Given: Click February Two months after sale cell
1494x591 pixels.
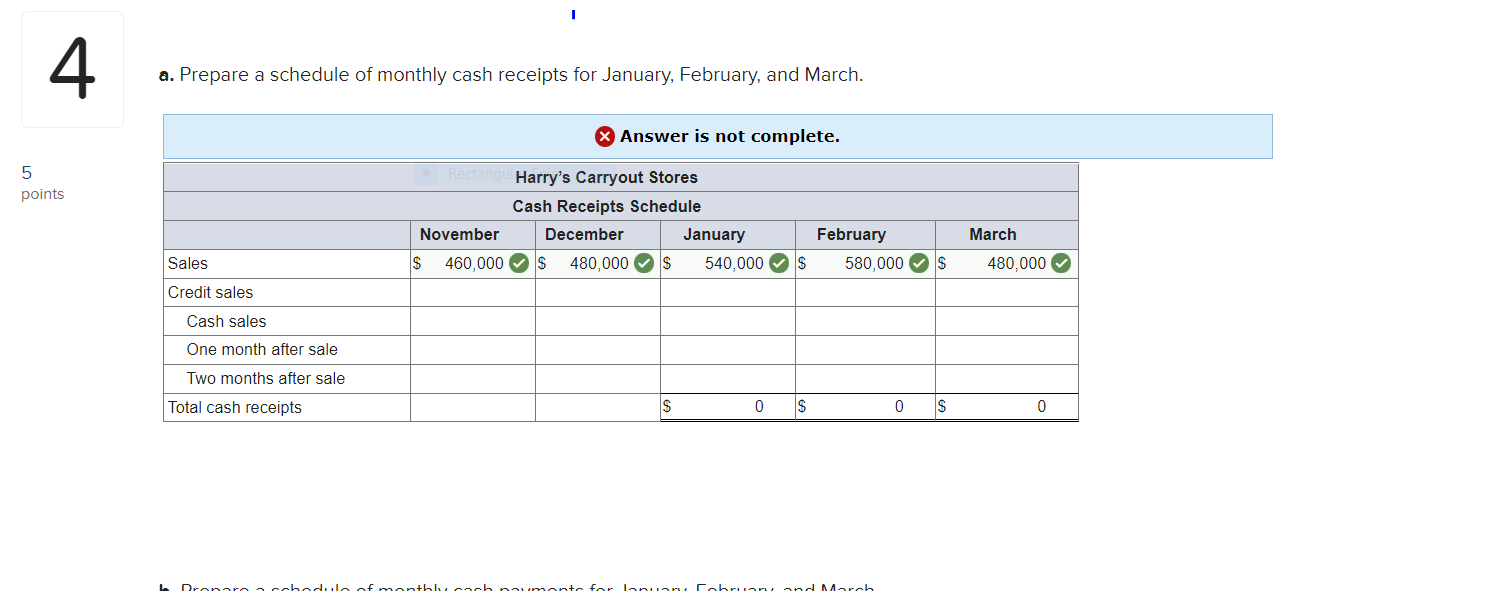Looking at the screenshot, I should 866,379.
